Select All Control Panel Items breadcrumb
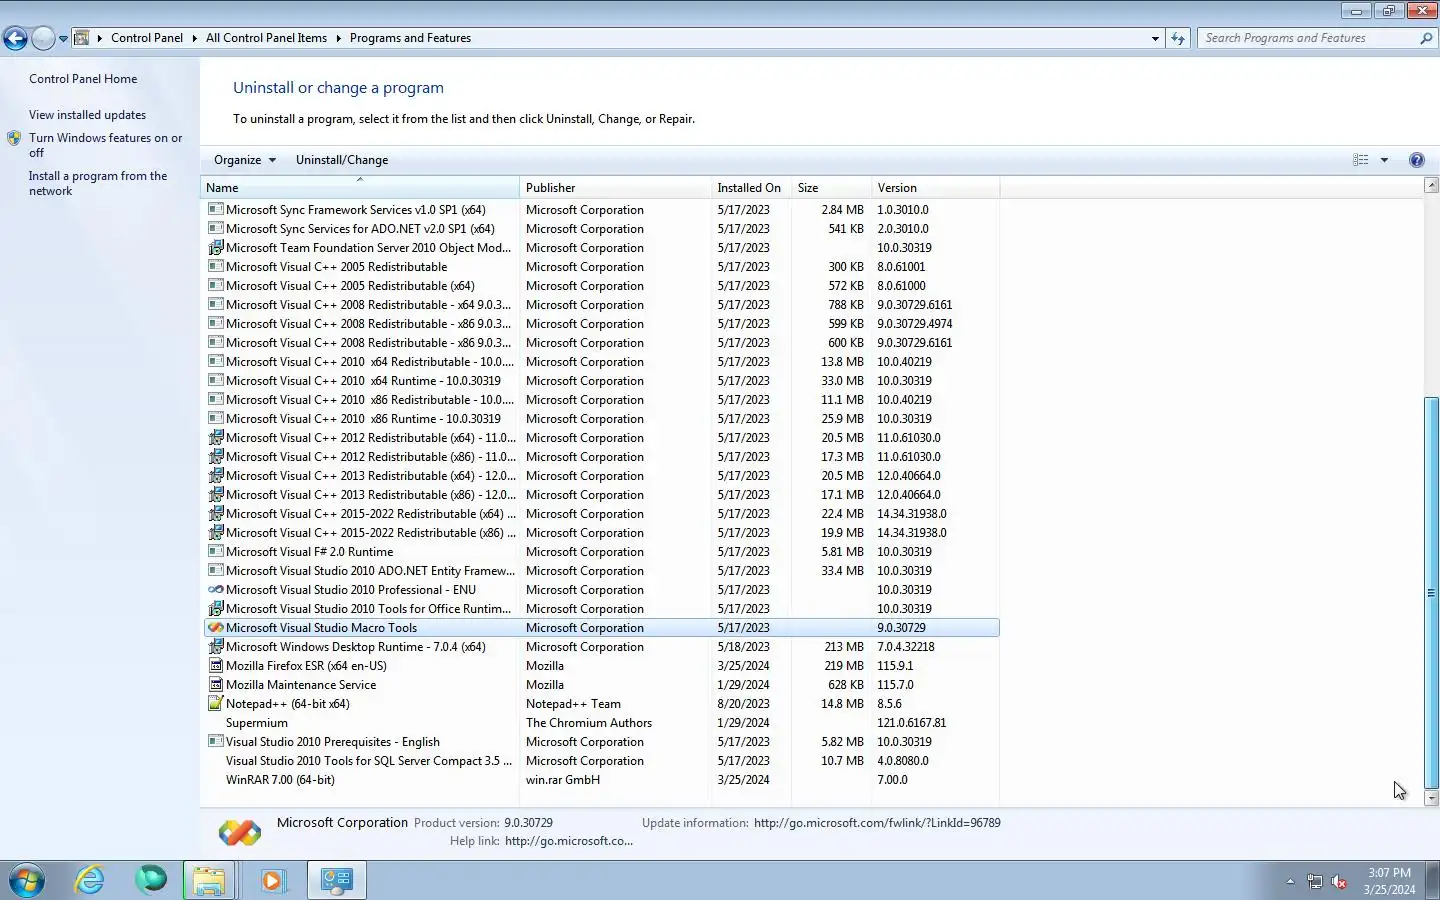The height and width of the screenshot is (900, 1440). point(266,38)
